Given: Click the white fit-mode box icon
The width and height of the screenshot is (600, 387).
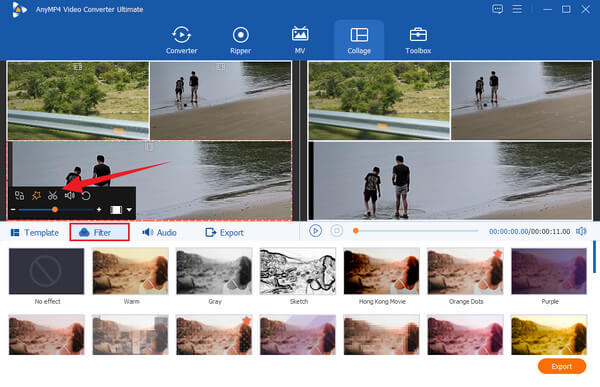Looking at the screenshot, I should point(116,210).
